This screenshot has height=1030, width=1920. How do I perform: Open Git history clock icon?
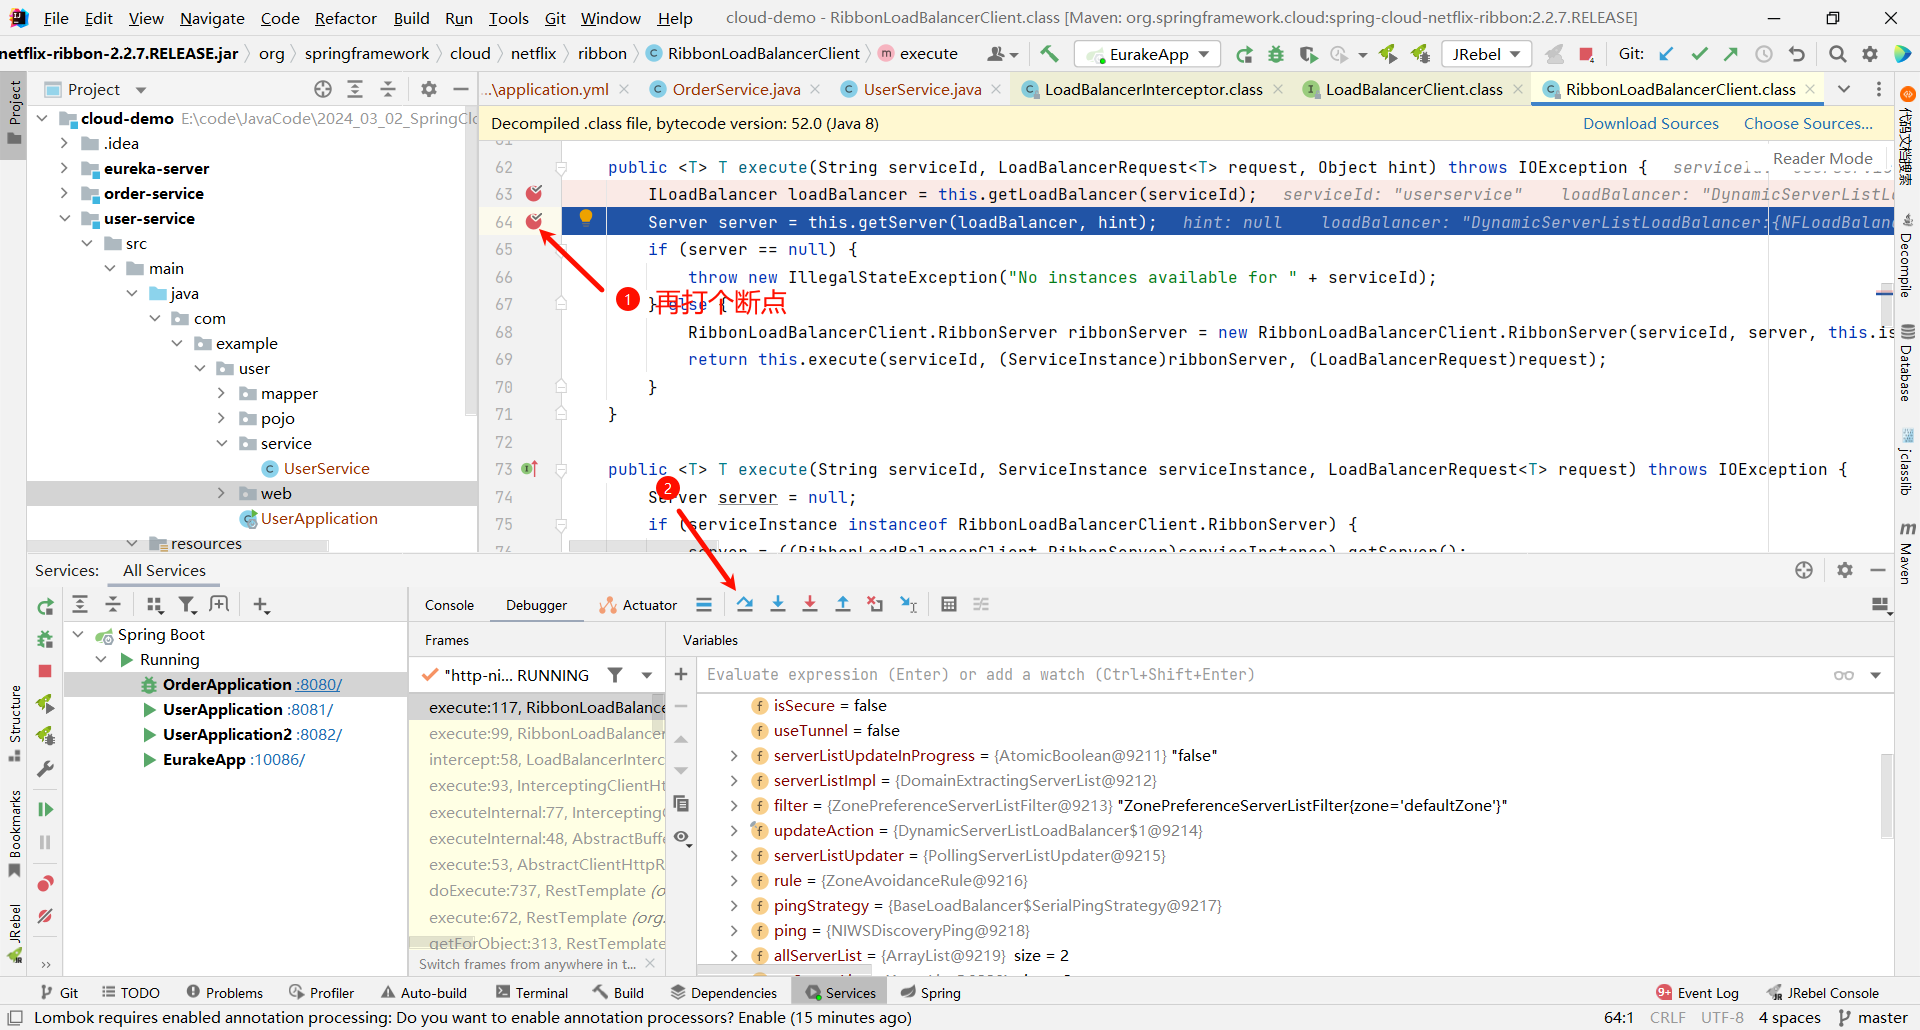pos(1764,54)
